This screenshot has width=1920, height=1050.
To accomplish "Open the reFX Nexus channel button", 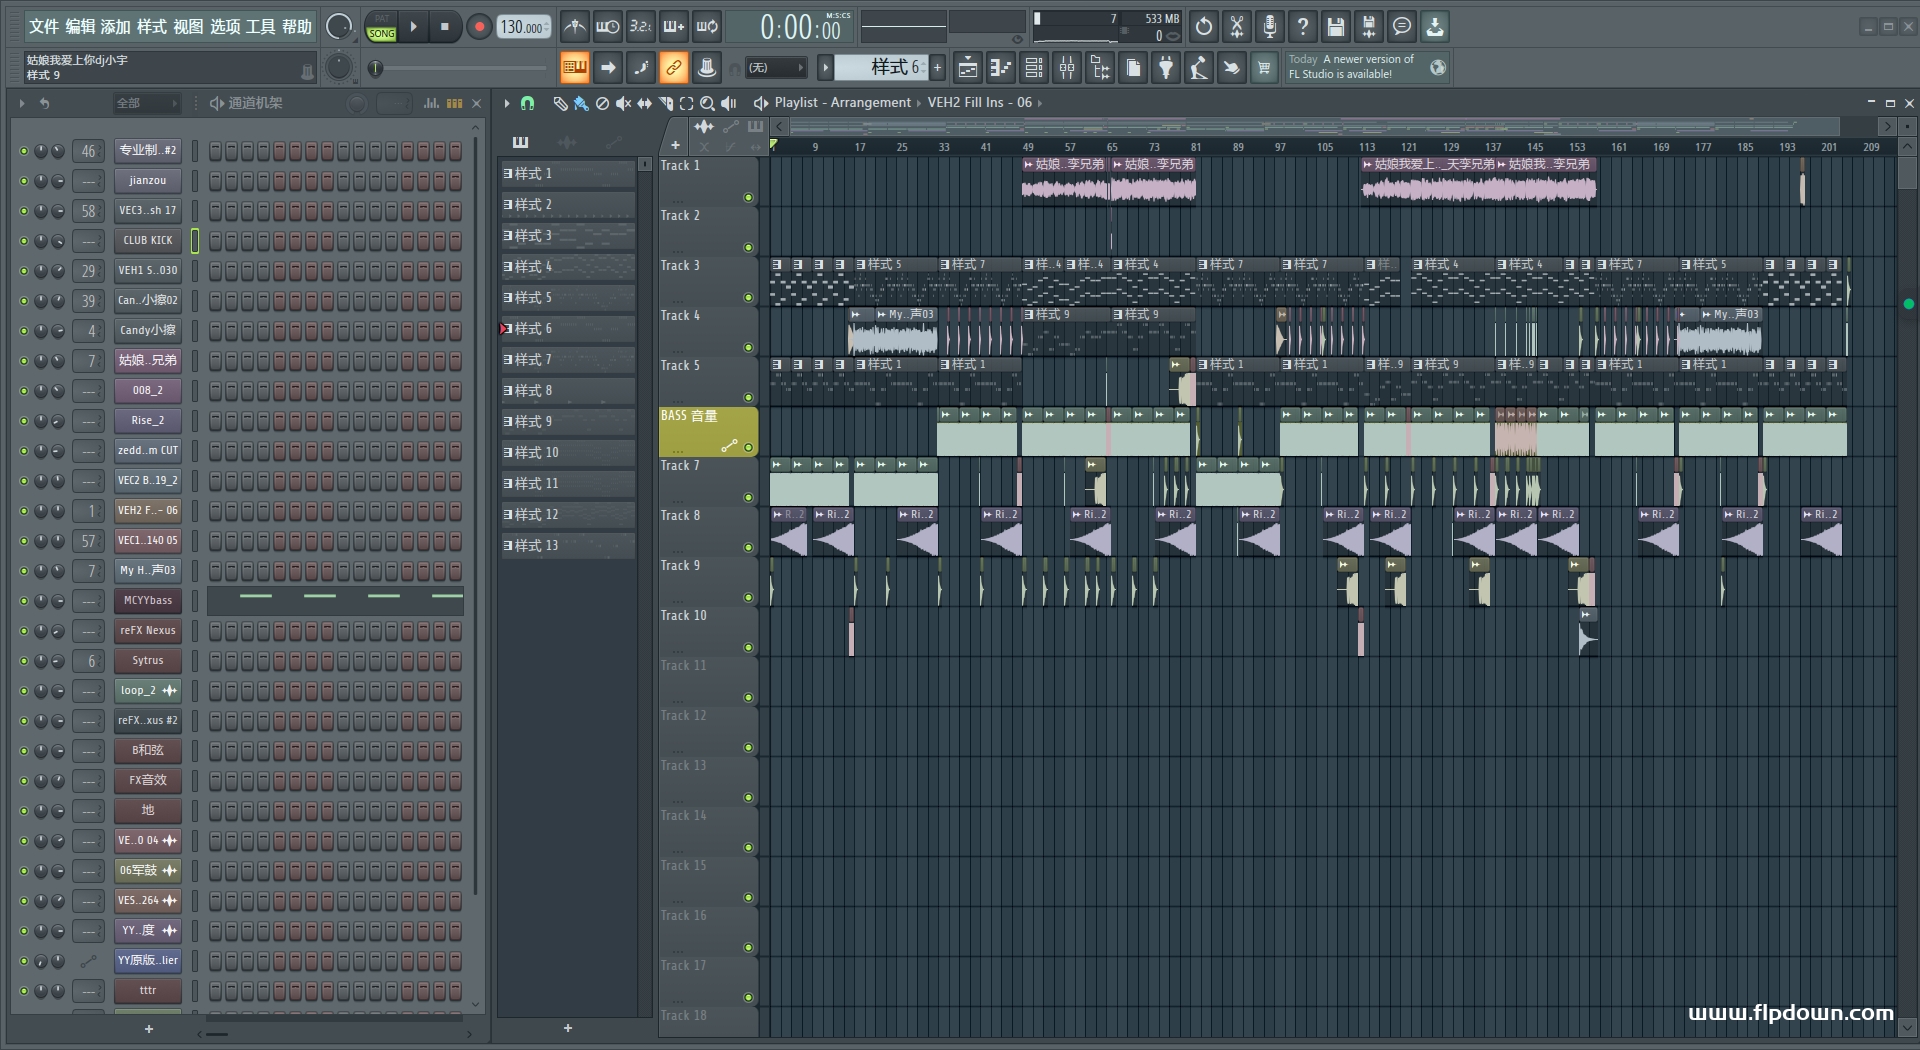I will pos(148,631).
